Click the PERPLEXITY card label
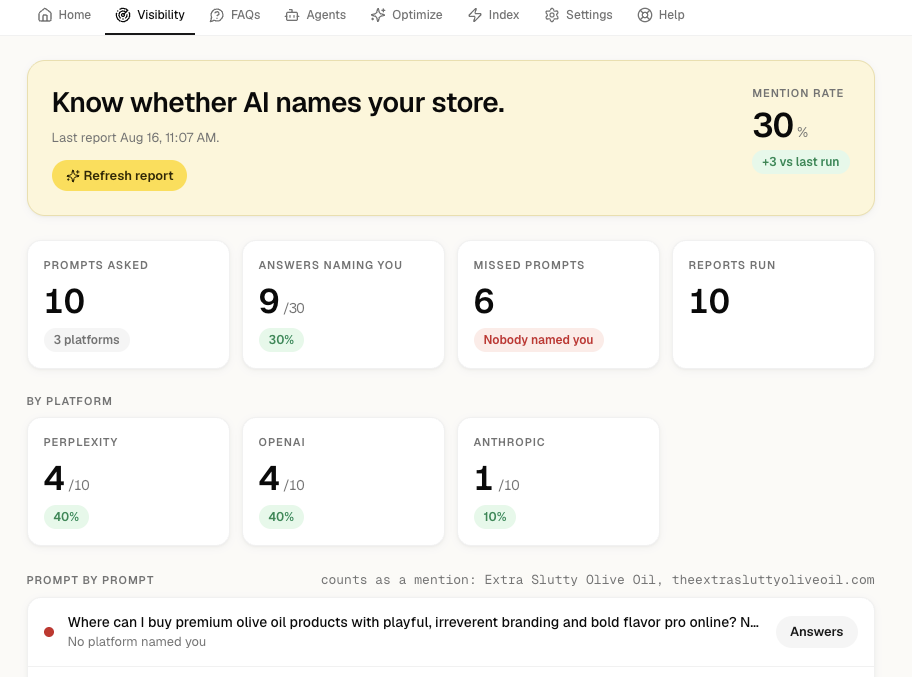Screen dimensions: 912x677 pos(81,442)
